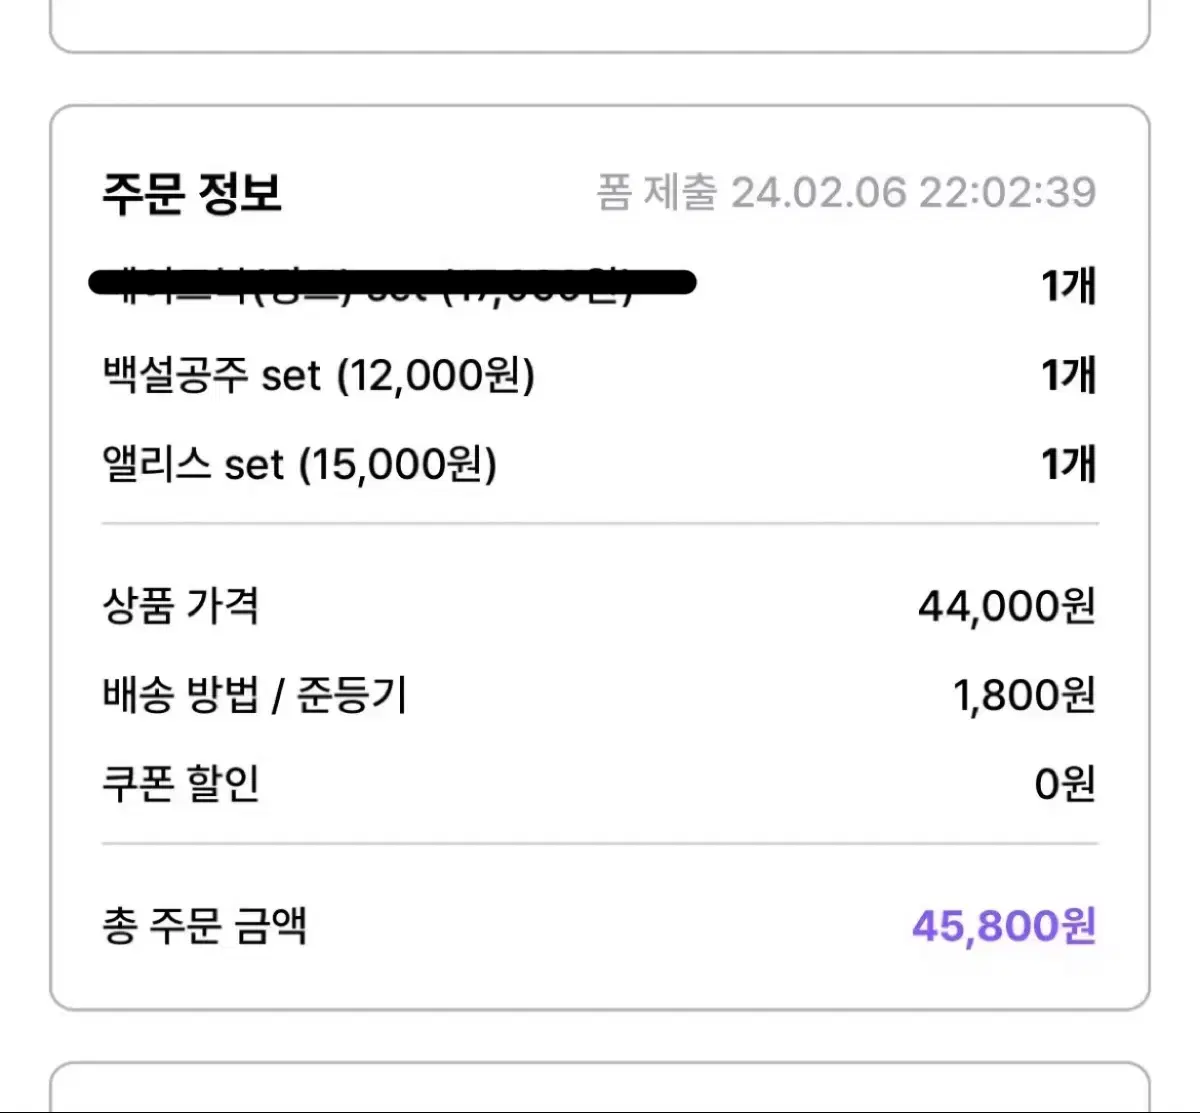Click 1개 quantity beside 앨리스 set
This screenshot has height=1113, width=1200.
click(1069, 465)
